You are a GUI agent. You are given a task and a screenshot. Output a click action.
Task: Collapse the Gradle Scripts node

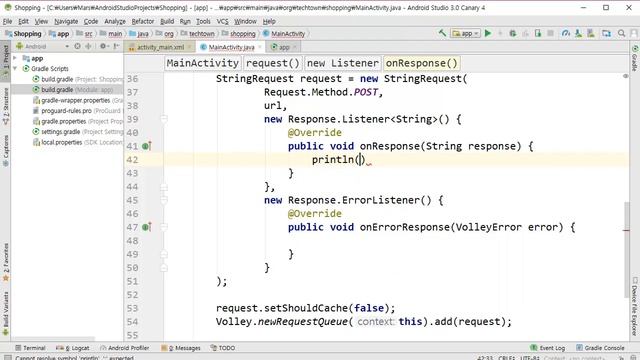[15, 69]
